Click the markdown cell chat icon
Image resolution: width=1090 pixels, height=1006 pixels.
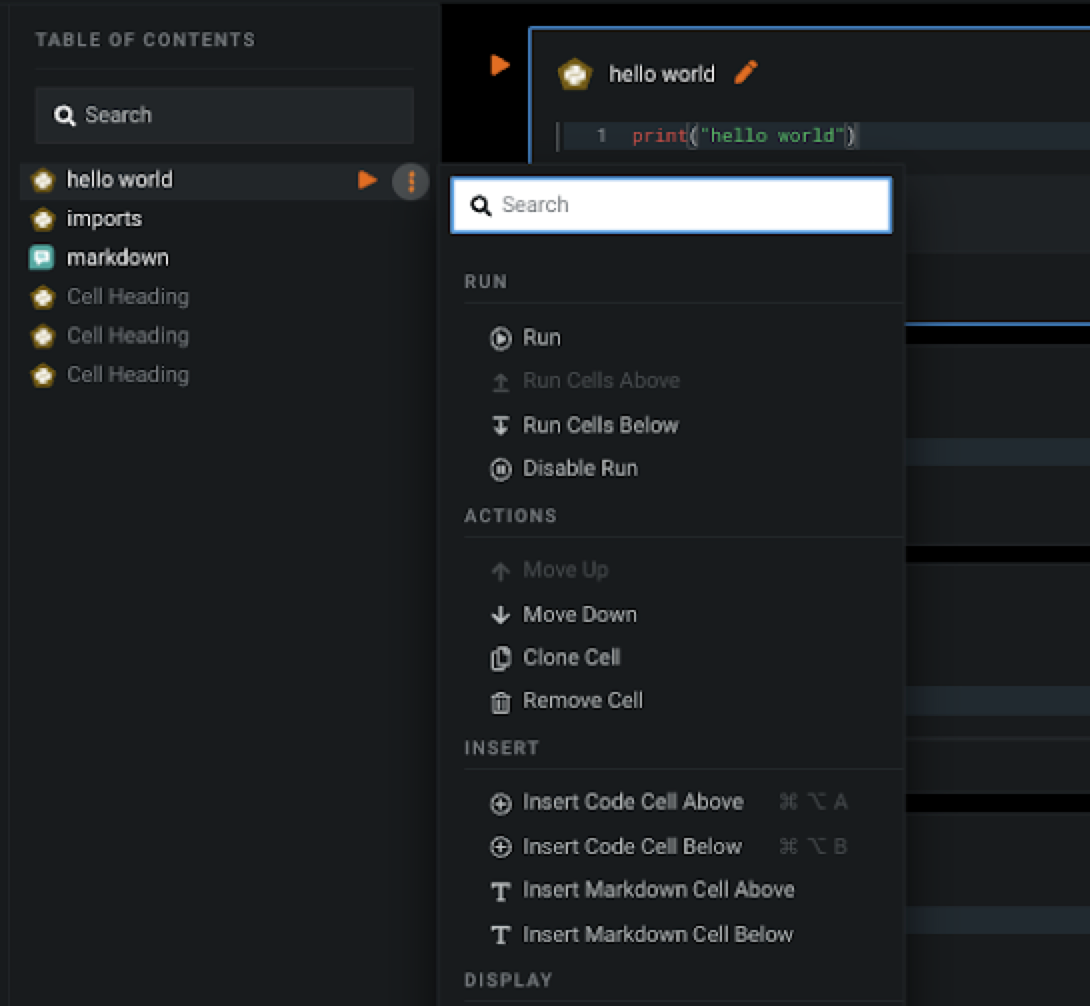tap(42, 258)
